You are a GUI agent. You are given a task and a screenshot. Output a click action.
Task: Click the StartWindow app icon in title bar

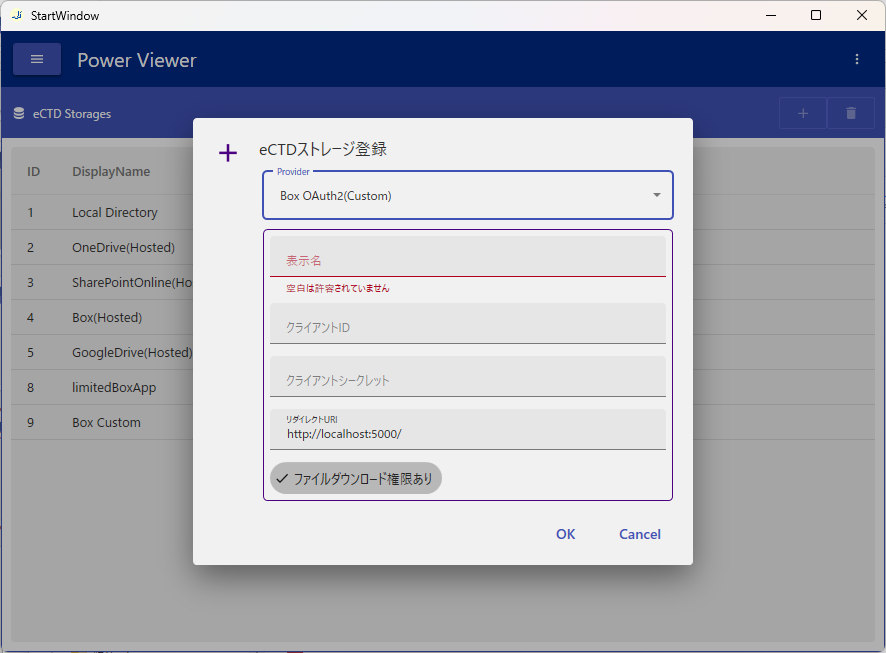[16, 16]
